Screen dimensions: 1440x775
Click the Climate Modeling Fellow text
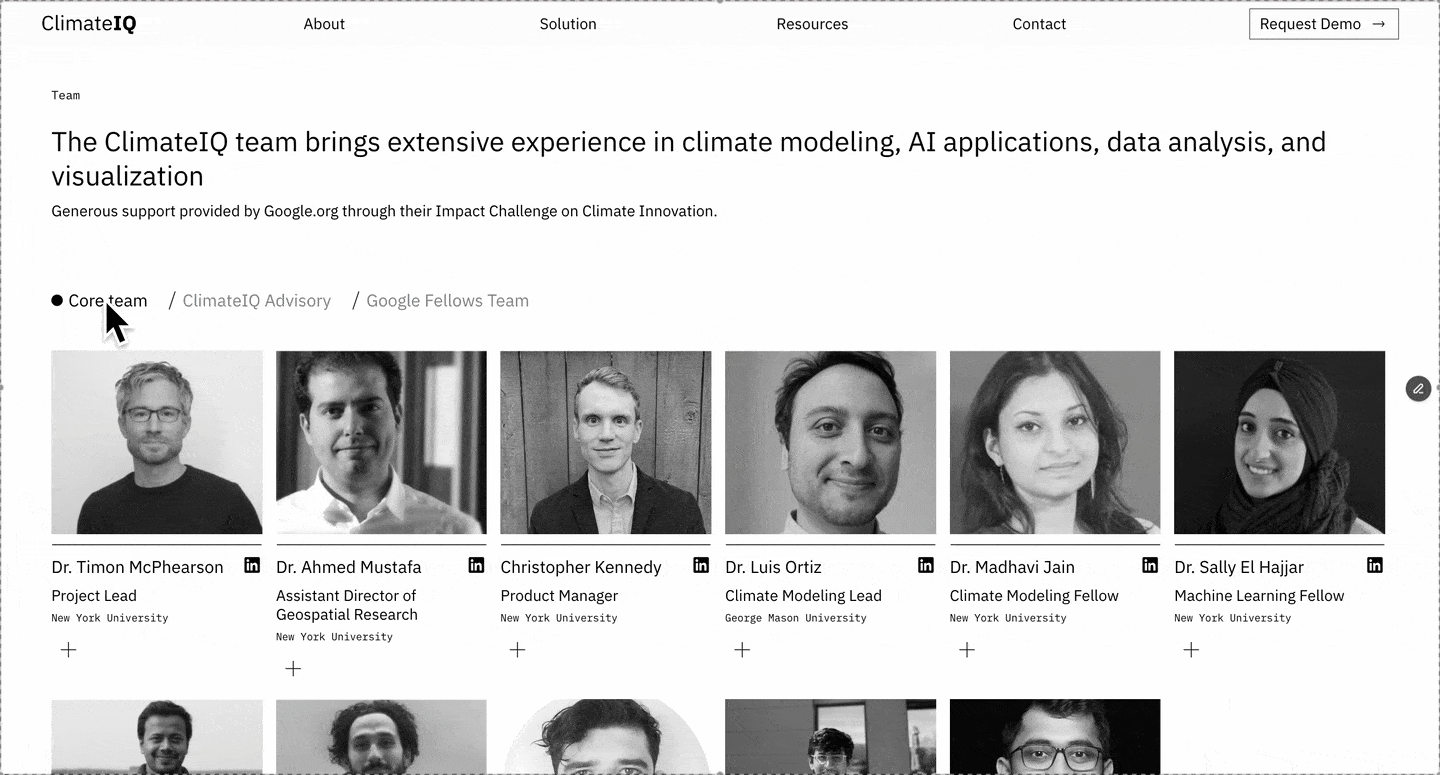click(1034, 596)
